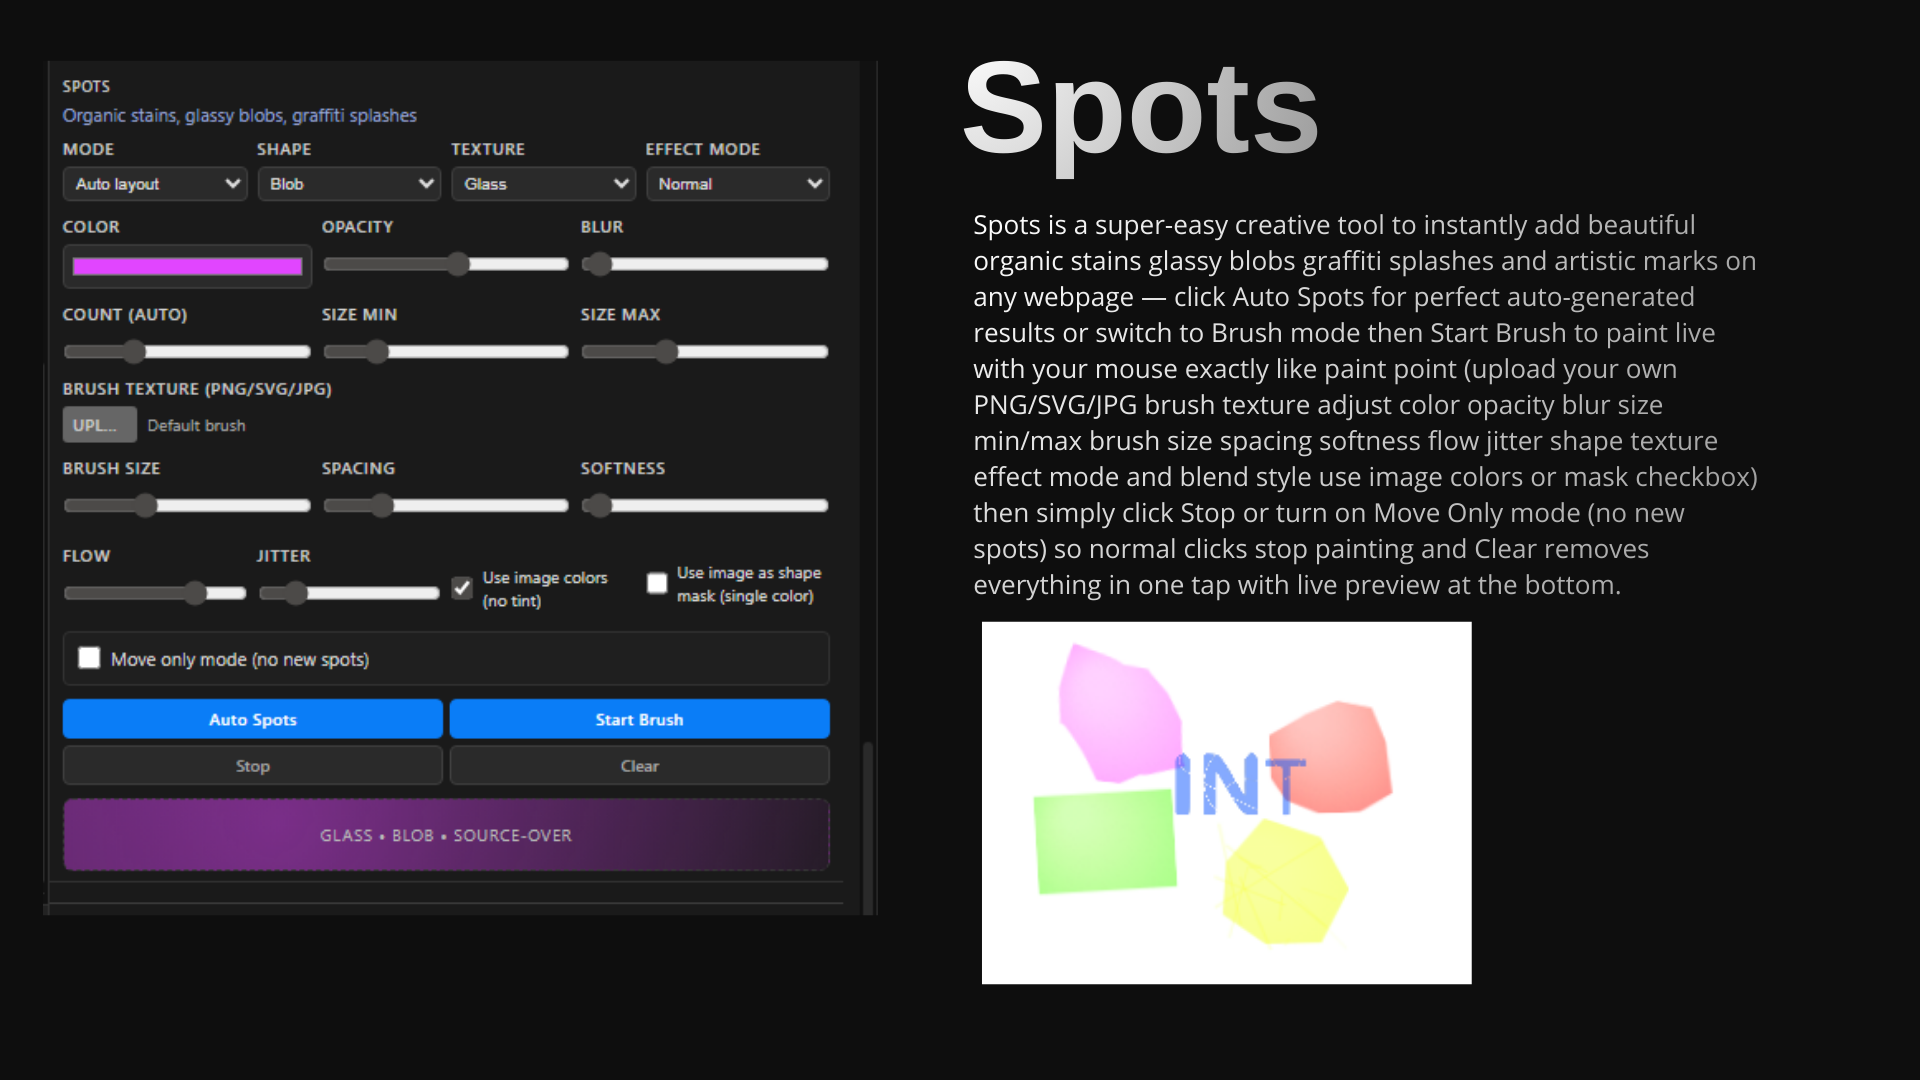
Task: Open the Texture dropdown set to Glass
Action: point(543,184)
